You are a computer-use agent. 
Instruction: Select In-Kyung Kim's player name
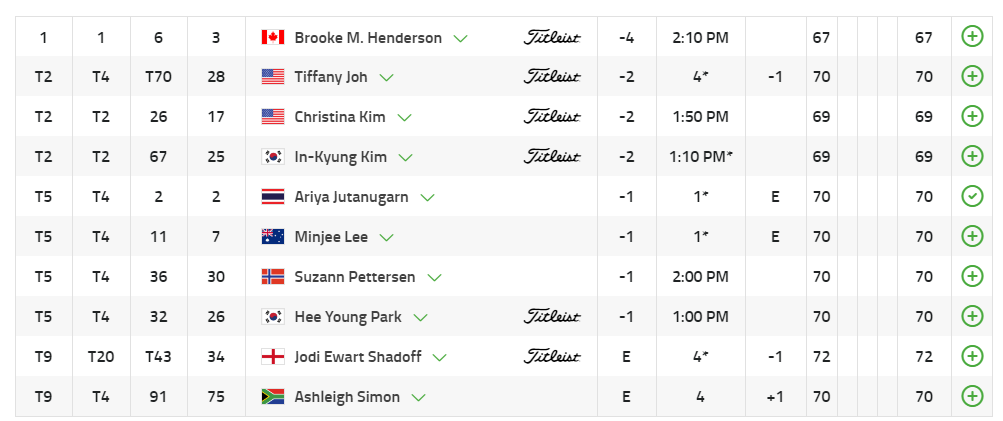coord(340,157)
